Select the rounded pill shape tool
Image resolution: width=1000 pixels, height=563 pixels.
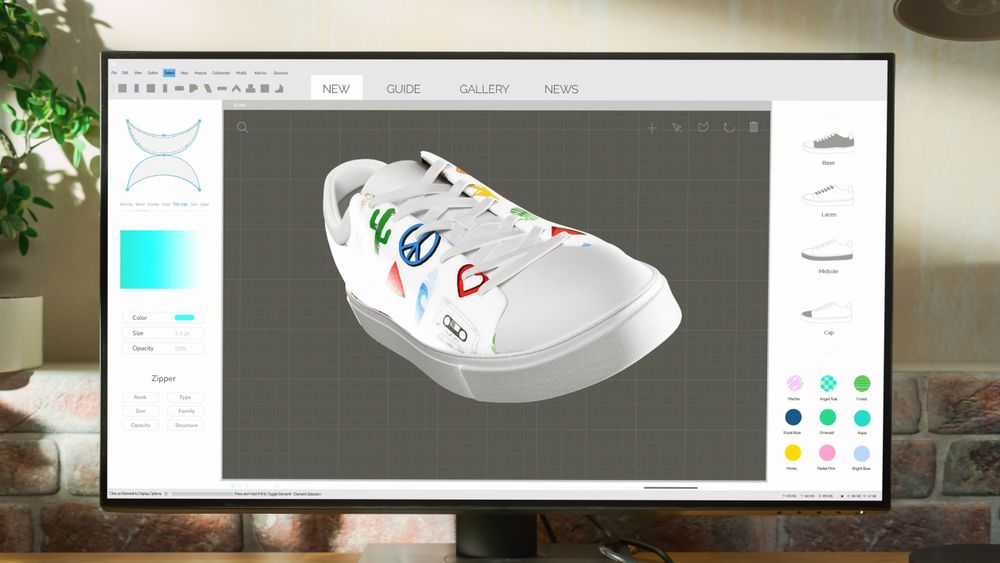(179, 89)
